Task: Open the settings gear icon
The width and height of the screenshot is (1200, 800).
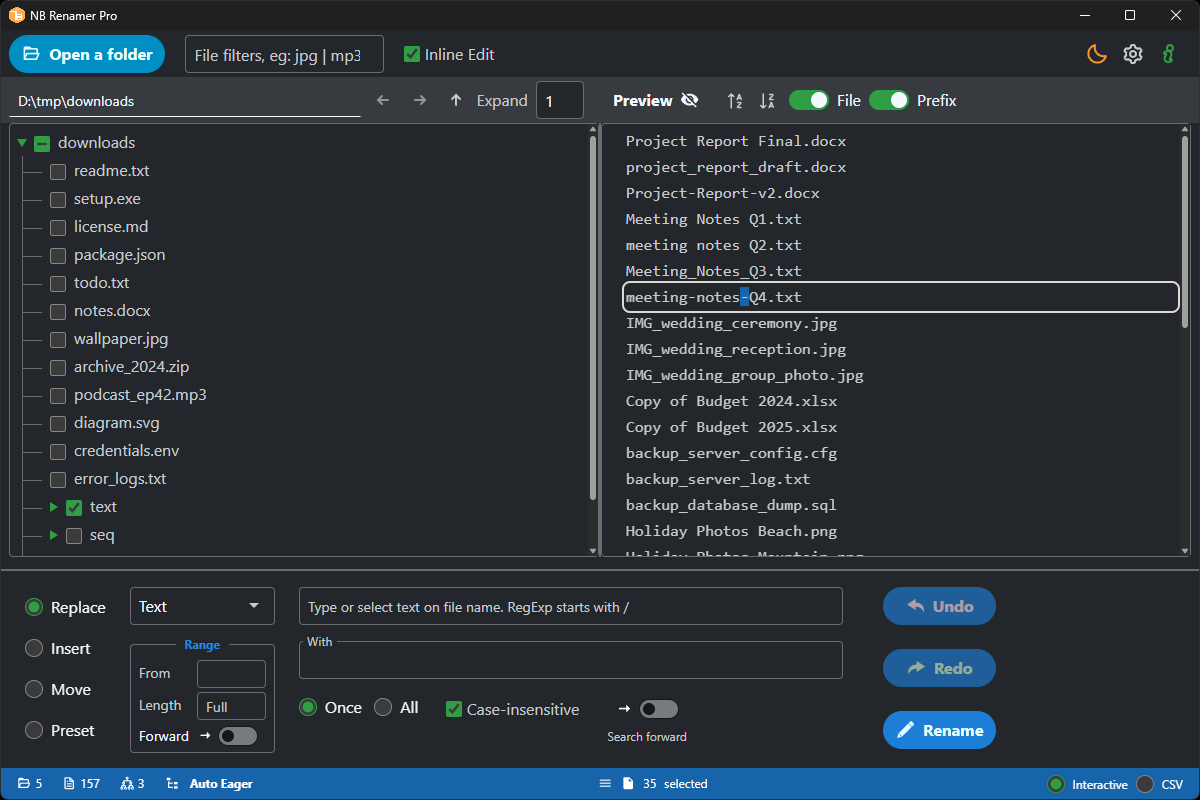Action: [x=1132, y=54]
